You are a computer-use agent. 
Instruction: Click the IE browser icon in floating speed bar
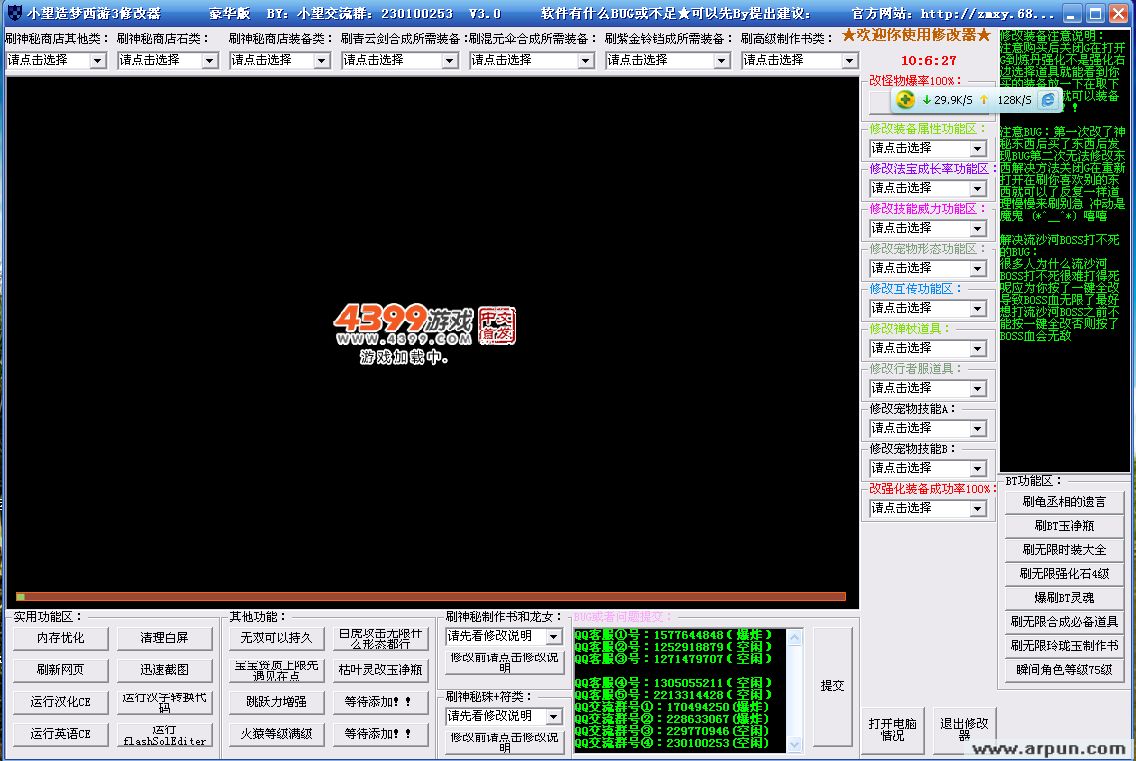click(1048, 100)
